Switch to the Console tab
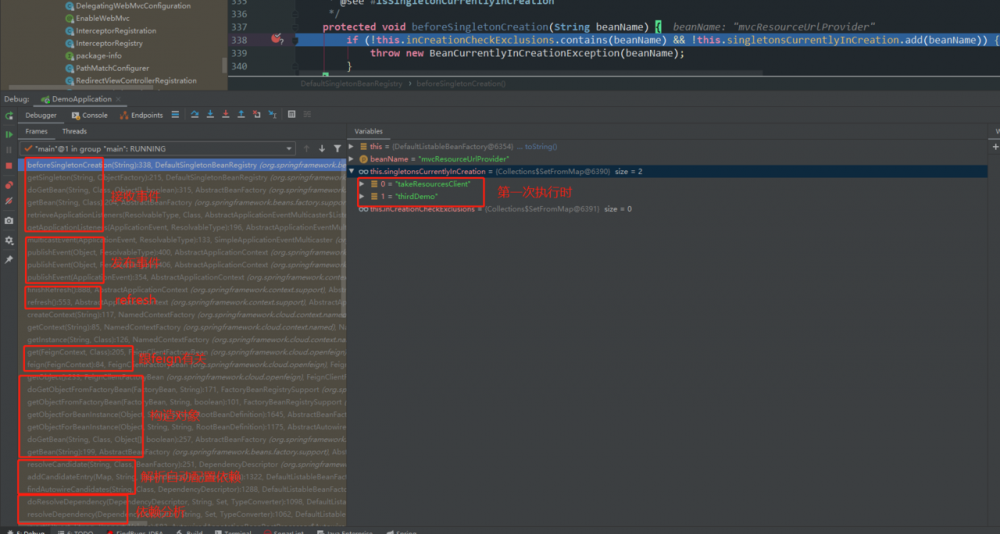The width and height of the screenshot is (1000, 534). coord(90,115)
